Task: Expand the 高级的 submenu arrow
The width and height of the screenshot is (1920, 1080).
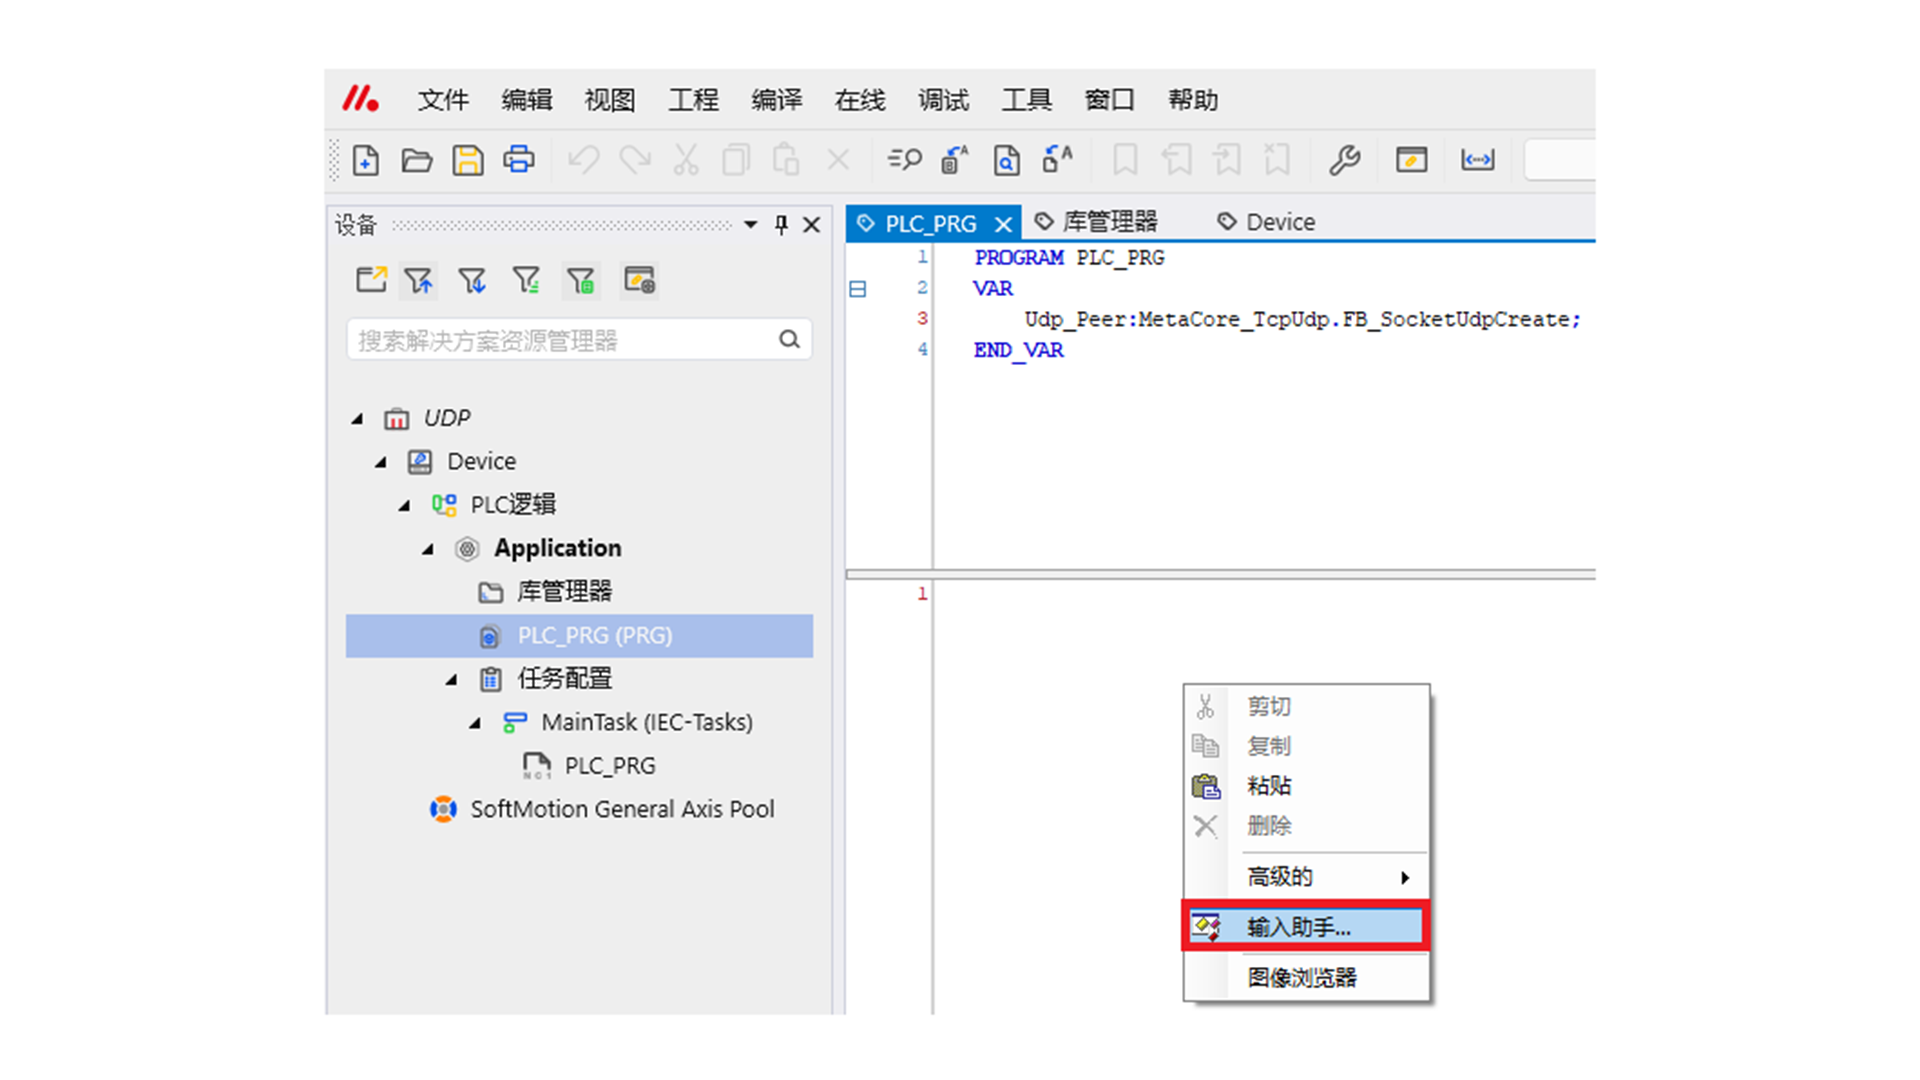Action: coord(1405,877)
